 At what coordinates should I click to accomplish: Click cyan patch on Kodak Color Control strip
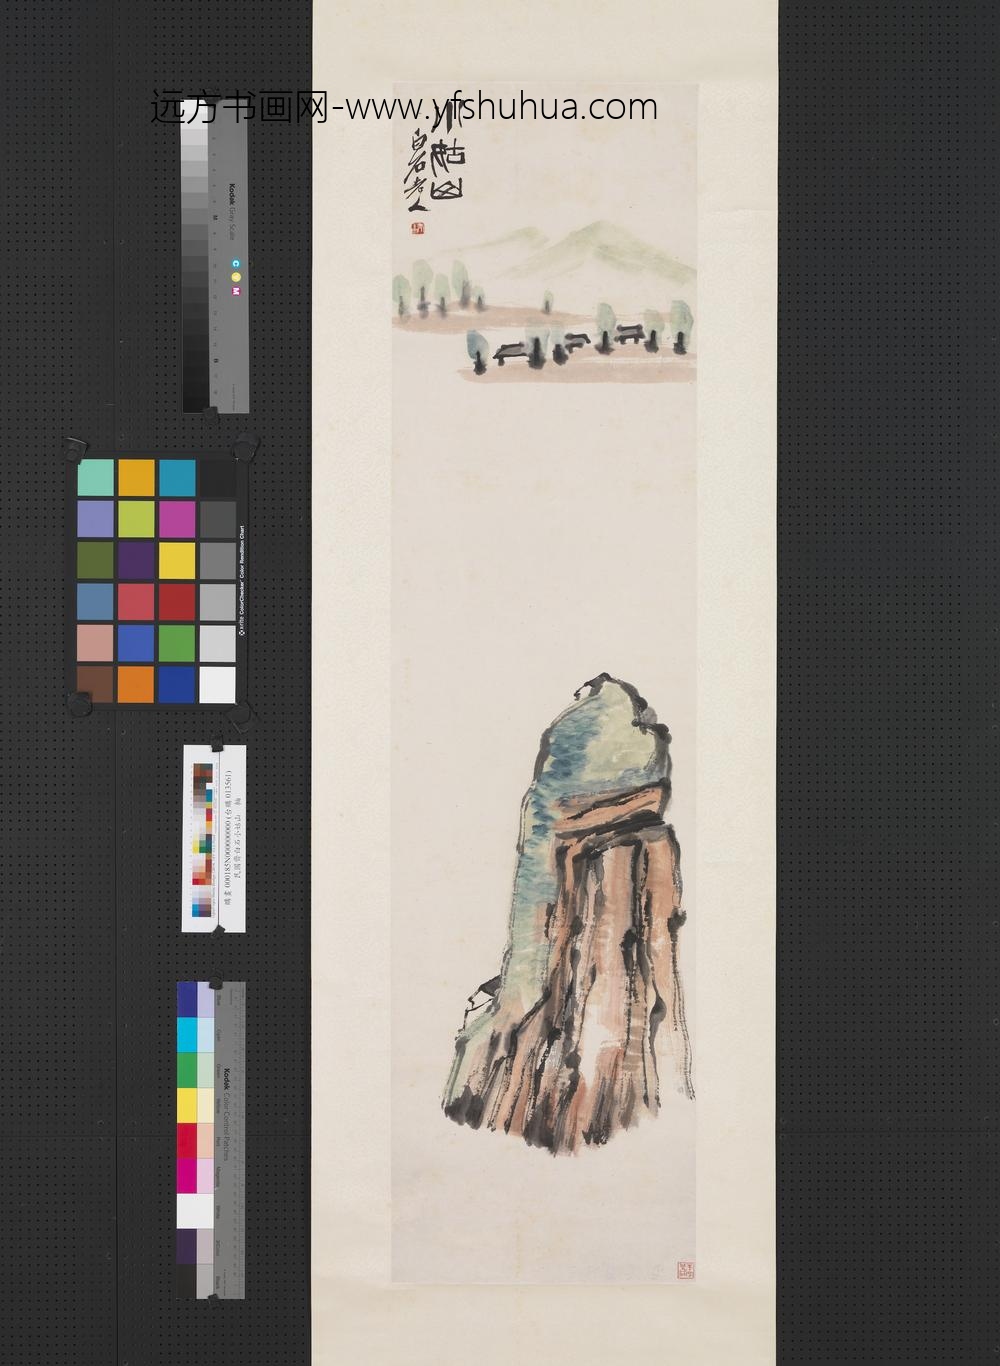[188, 1034]
